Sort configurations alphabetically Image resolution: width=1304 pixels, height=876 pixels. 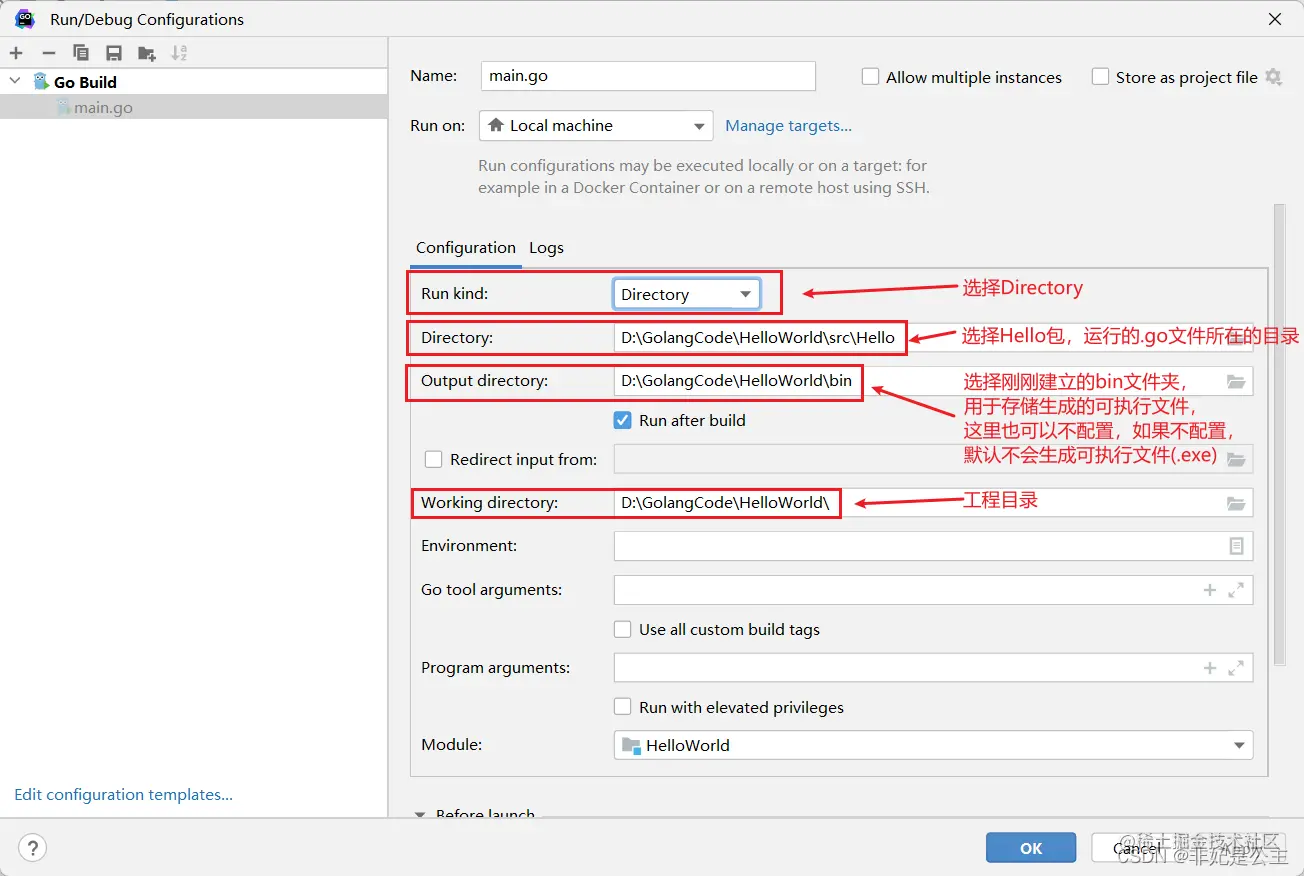(178, 53)
